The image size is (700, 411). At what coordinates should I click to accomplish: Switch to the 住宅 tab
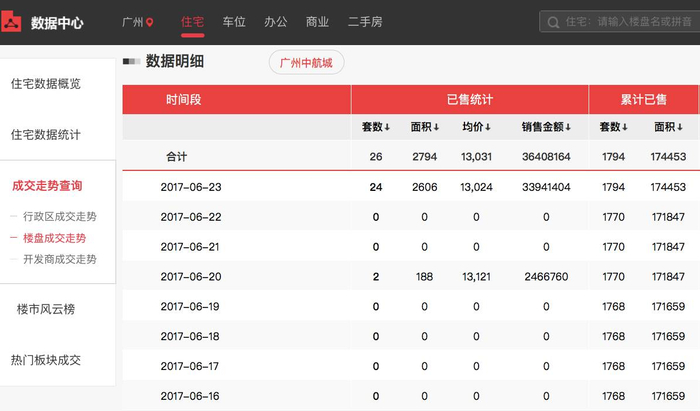click(192, 22)
